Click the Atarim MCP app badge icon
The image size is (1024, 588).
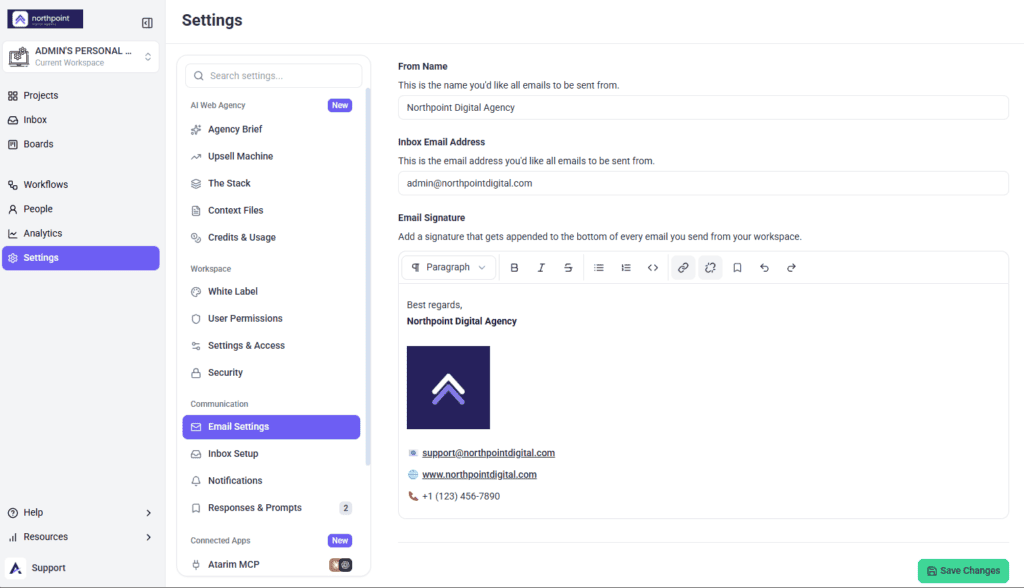click(340, 565)
